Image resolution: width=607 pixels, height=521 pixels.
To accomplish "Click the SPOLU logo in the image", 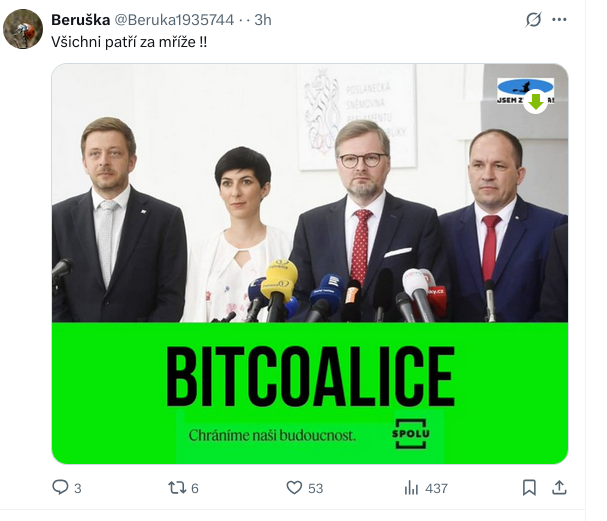I will pyautogui.click(x=411, y=434).
